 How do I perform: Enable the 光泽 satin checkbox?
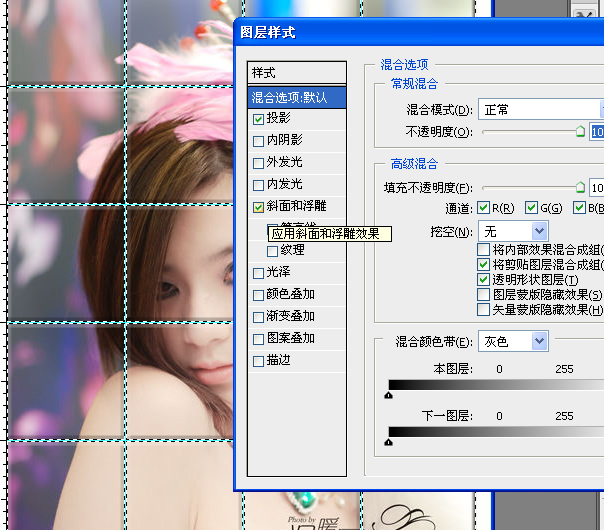tap(258, 273)
